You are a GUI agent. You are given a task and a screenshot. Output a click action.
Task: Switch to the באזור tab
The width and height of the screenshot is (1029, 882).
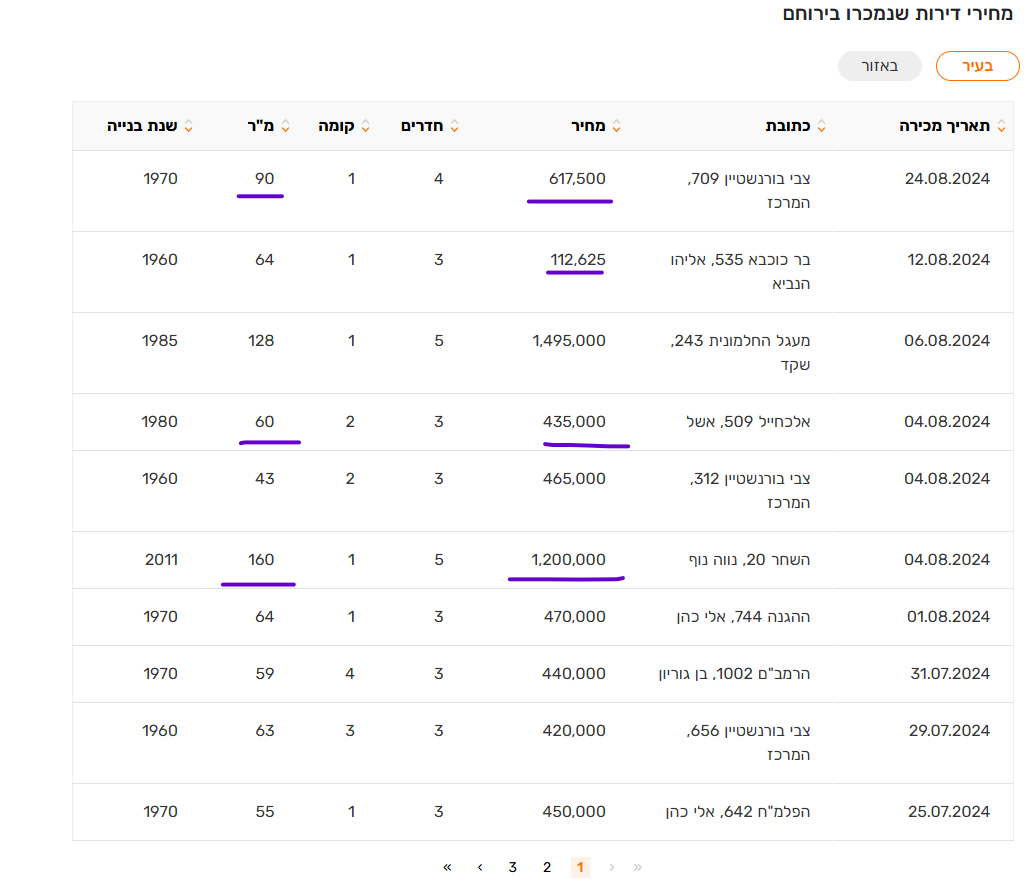(x=879, y=66)
